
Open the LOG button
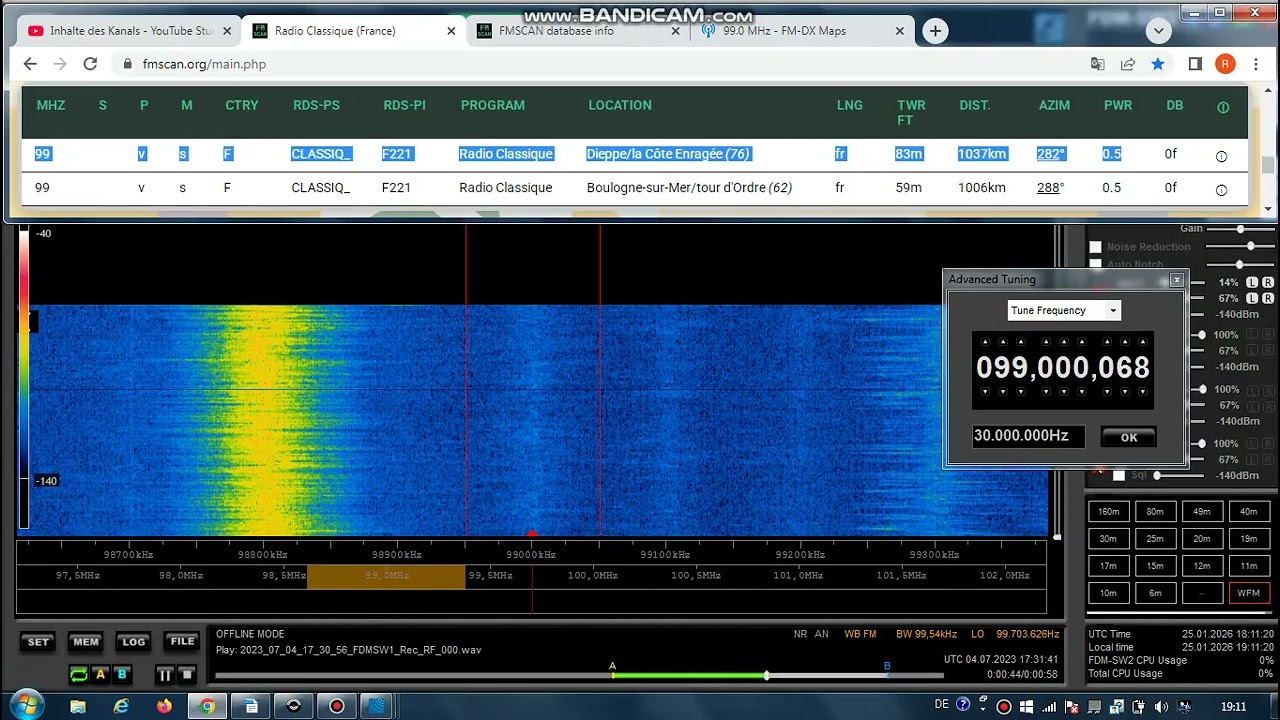pos(134,642)
